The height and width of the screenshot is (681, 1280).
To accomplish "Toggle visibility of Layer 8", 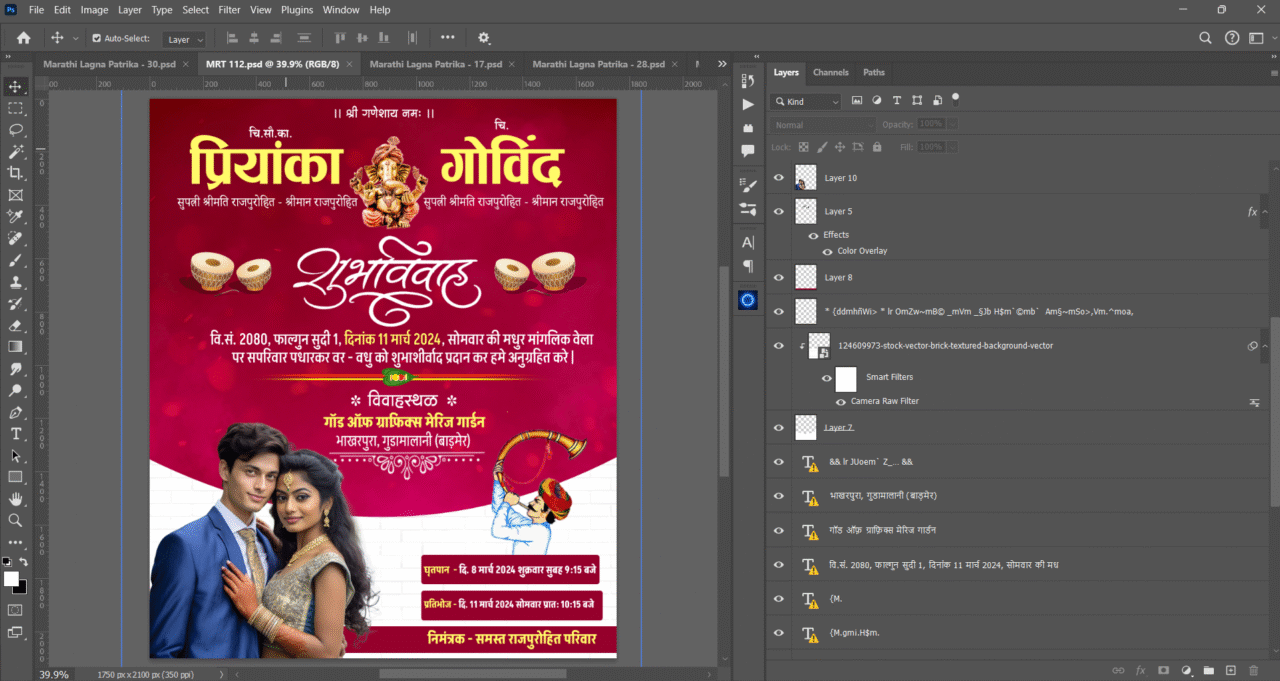I will [779, 277].
